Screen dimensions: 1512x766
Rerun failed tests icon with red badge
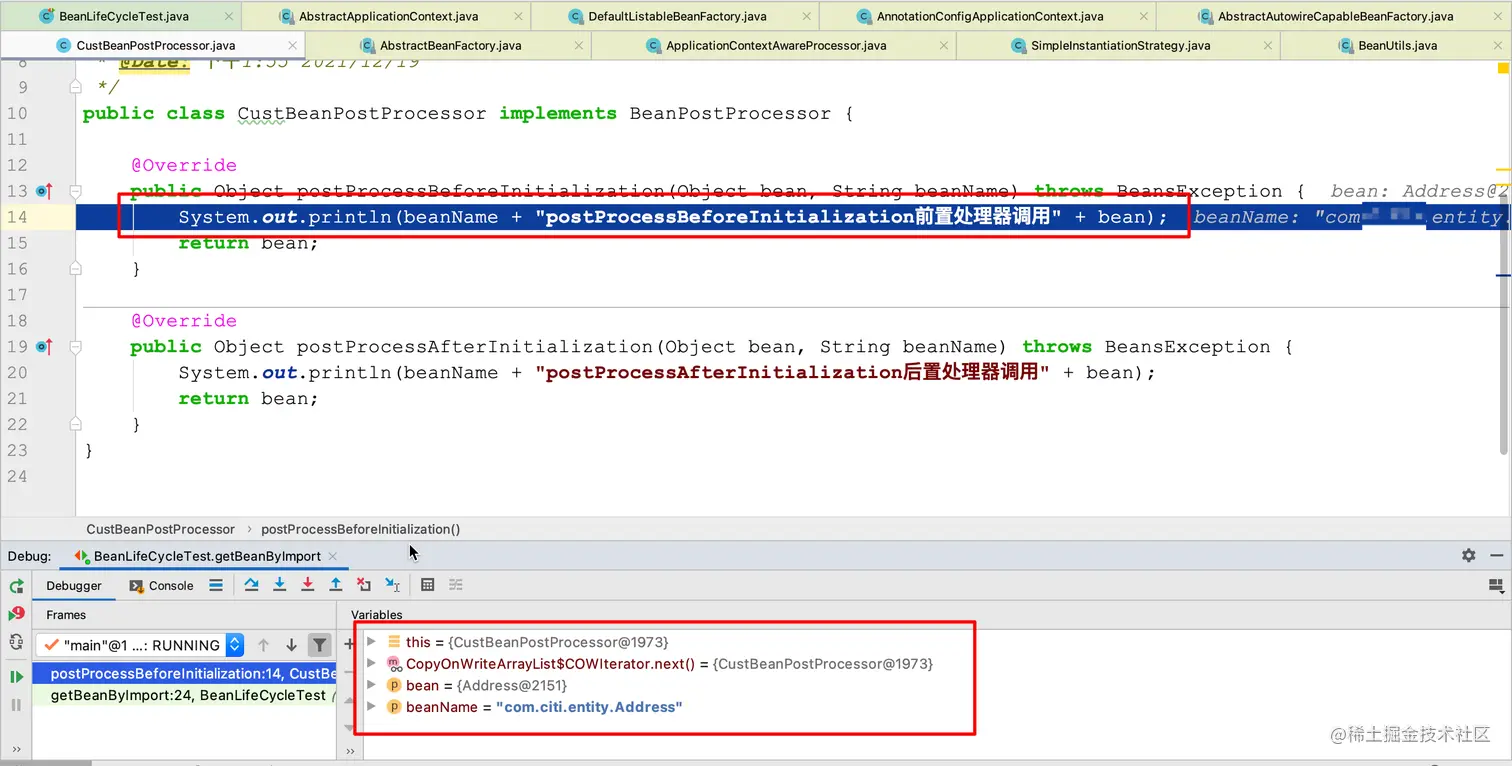[x=16, y=614]
